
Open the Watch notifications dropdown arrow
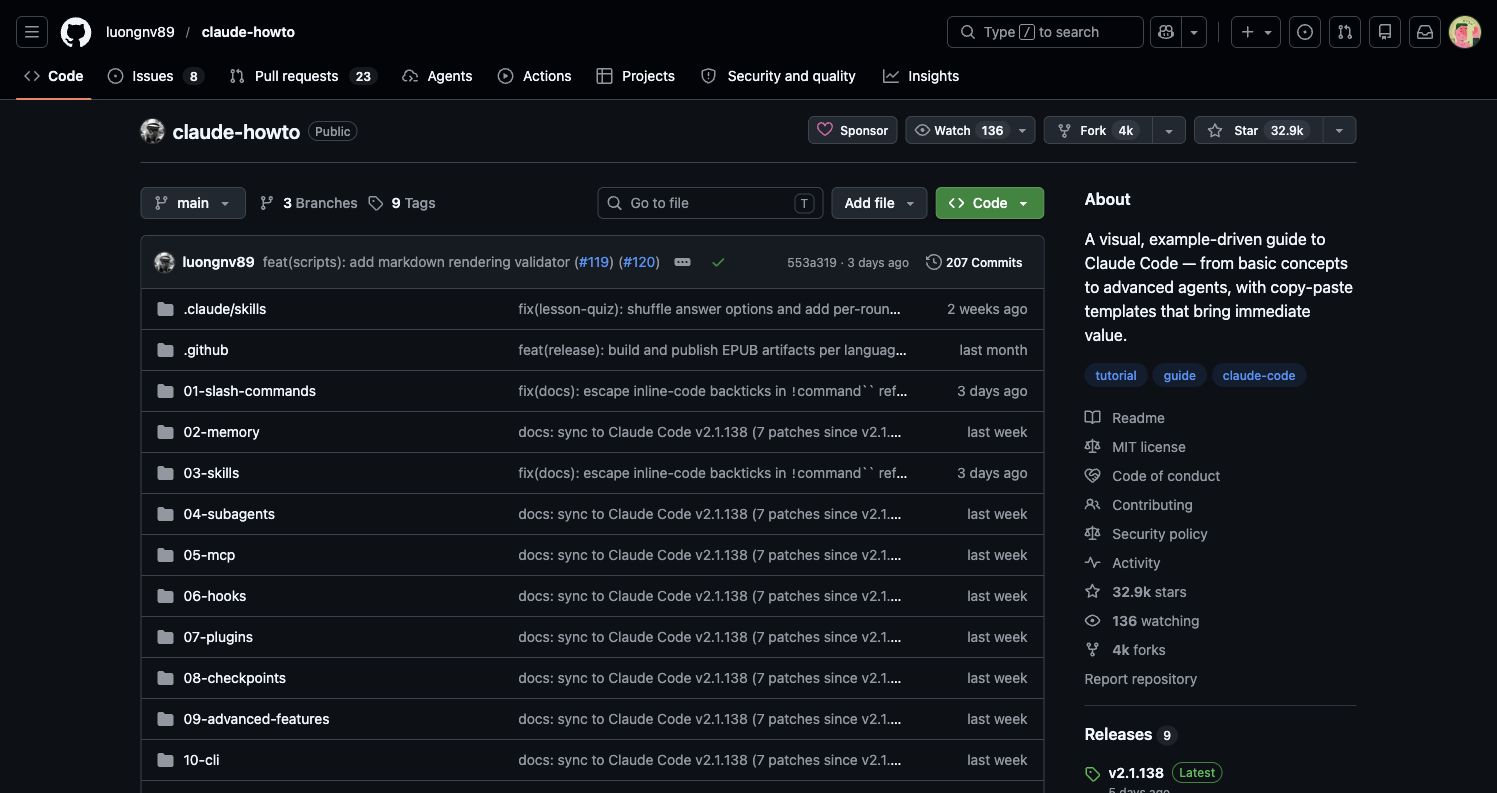coord(1022,131)
